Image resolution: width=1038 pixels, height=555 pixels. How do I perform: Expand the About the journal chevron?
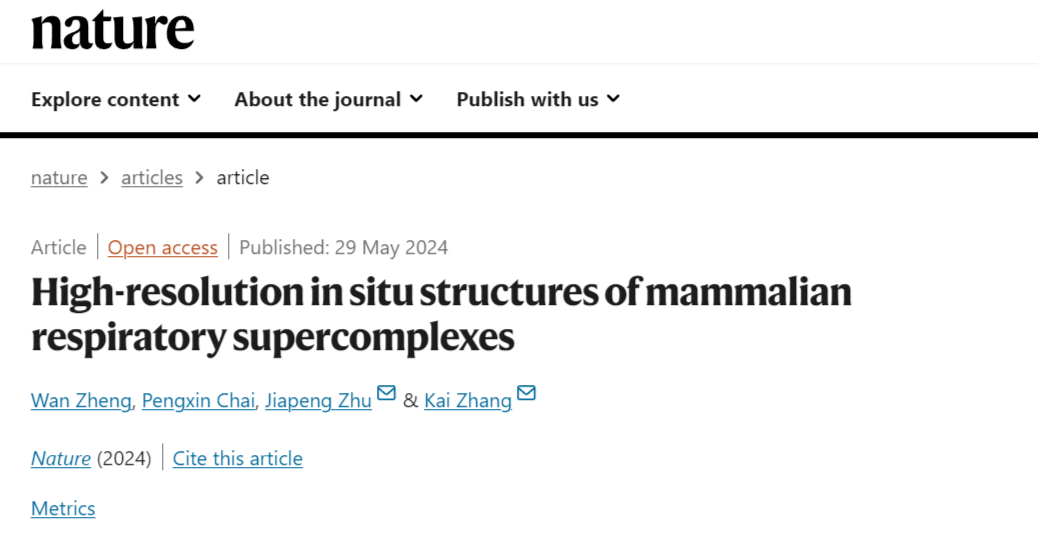click(x=416, y=99)
